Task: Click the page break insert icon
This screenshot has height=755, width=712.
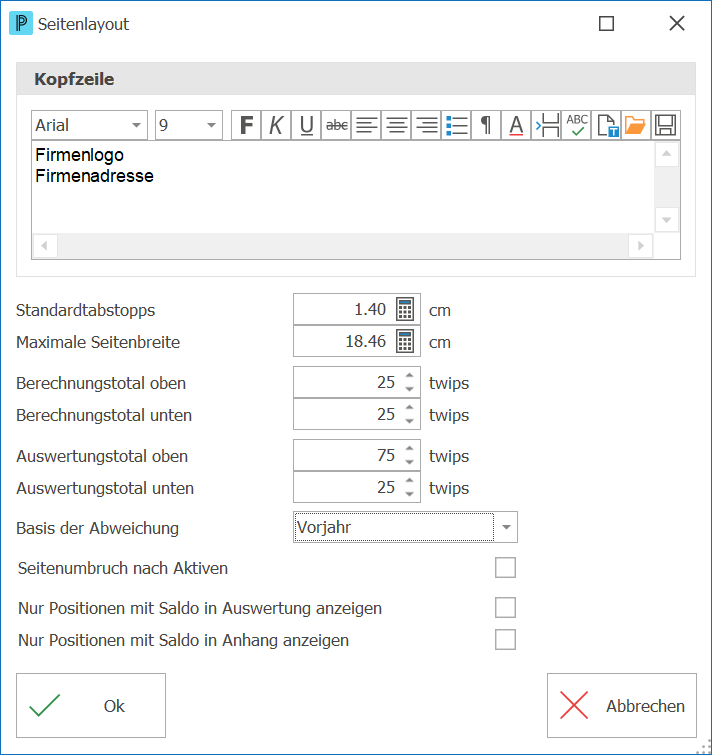Action: (546, 125)
